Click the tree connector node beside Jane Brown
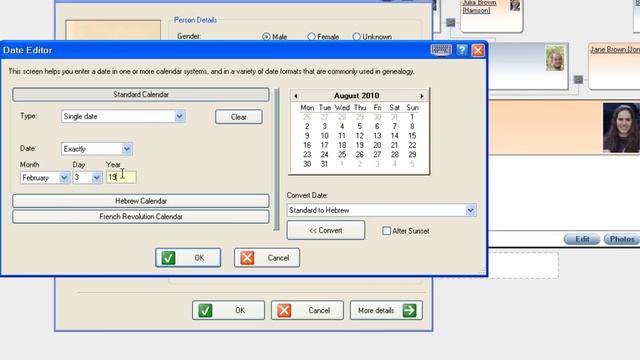Image resolution: width=640 pixels, height=360 pixels. tap(578, 80)
